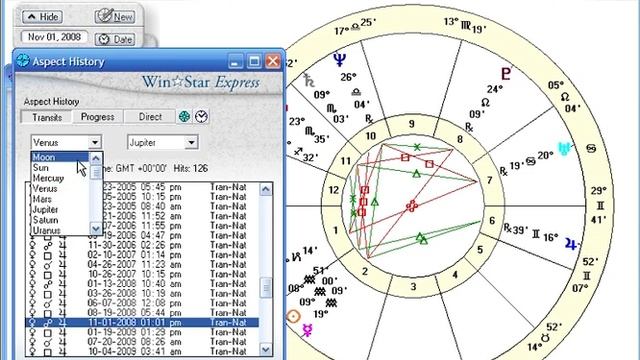Click the green trine triangle near house 8
This screenshot has height=360, width=640.
coord(416,173)
